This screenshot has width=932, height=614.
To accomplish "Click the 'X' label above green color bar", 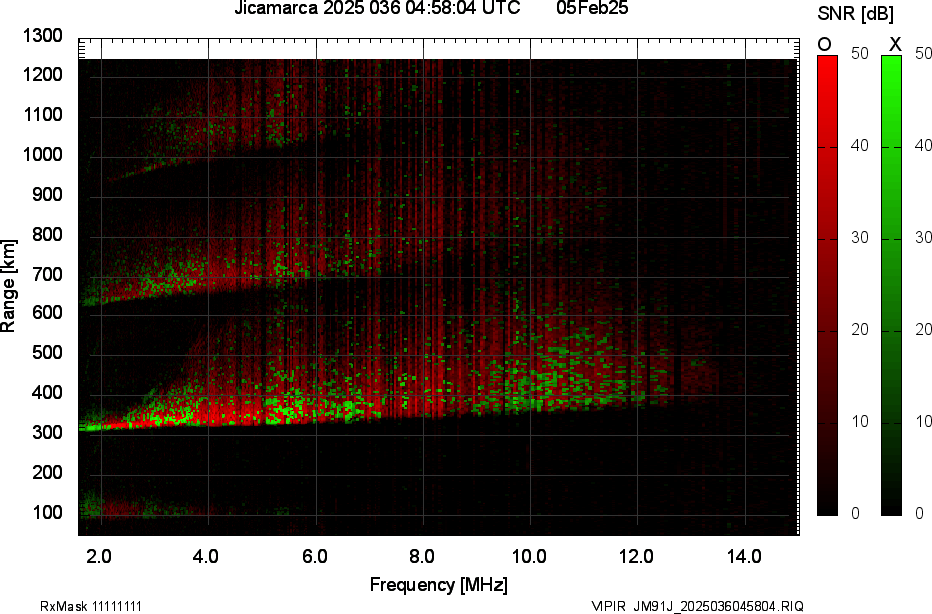I will pos(895,44).
